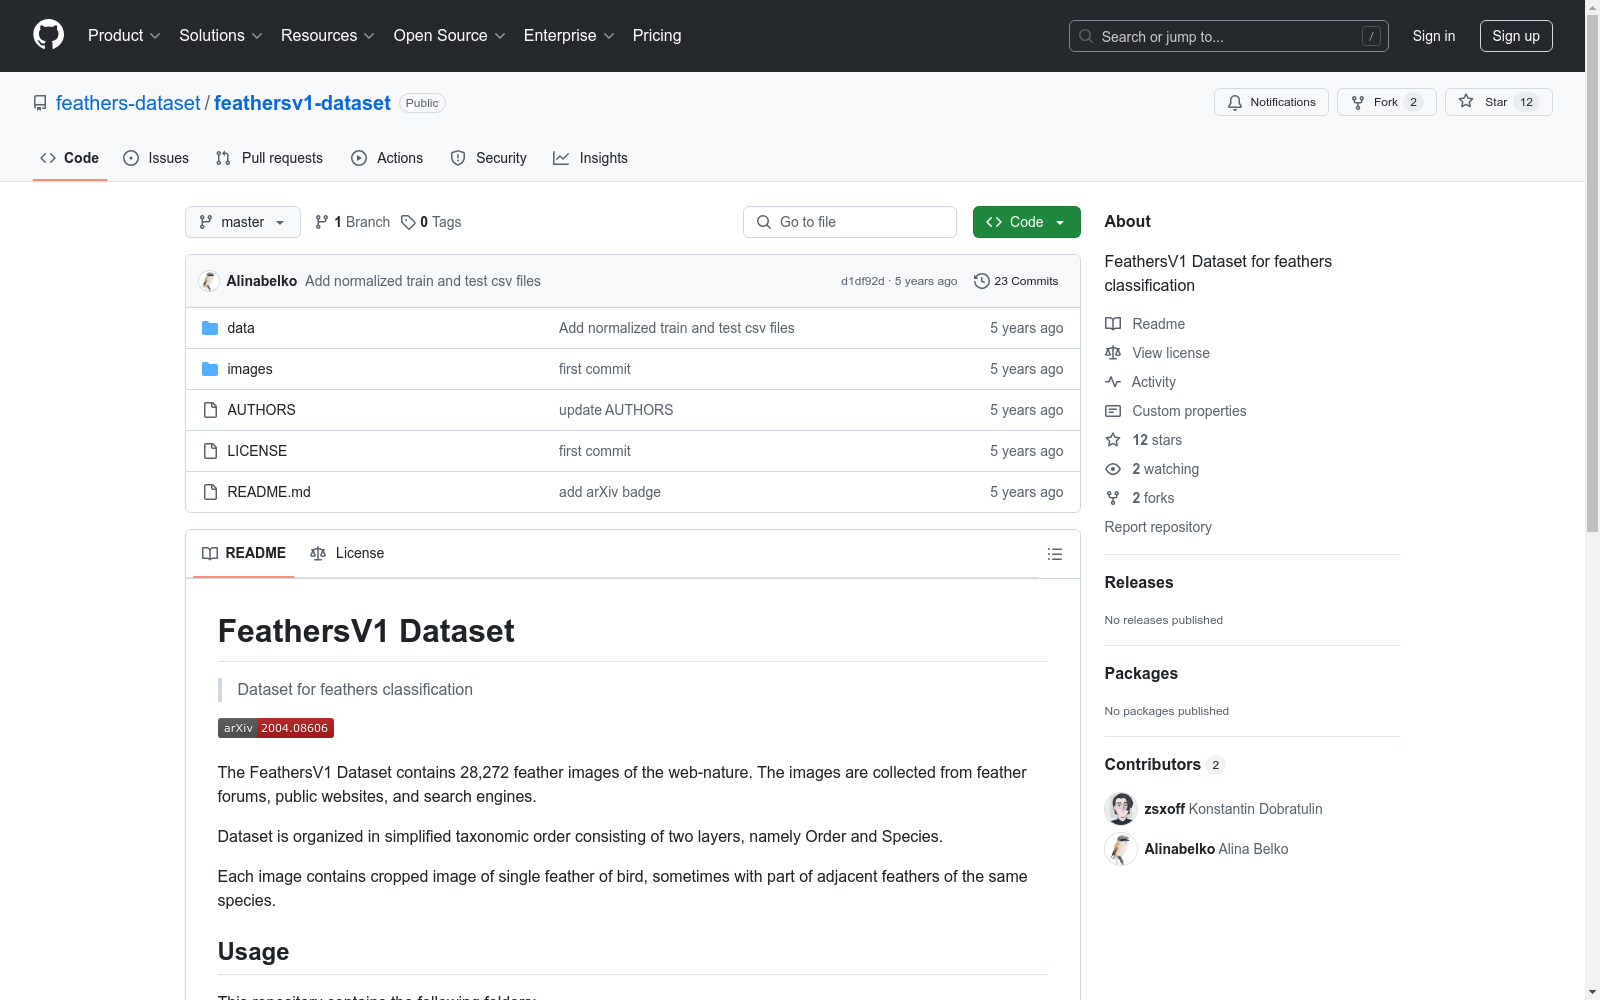Expand the Open Source menu
Screen dimensions: 1600x1000
point(450,36)
